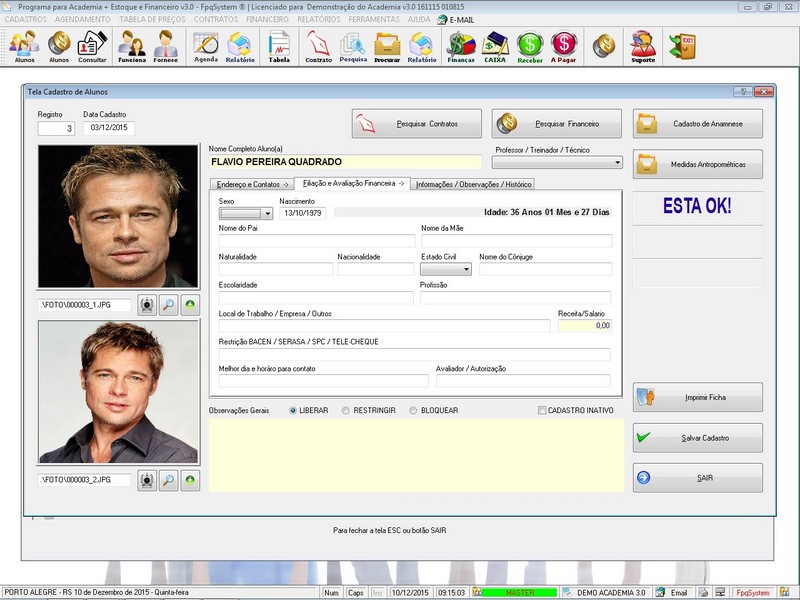Screen dimensions: 800x600
Task: Click magnifier icon for FOTO\000003_2.JPG
Action: 168,480
